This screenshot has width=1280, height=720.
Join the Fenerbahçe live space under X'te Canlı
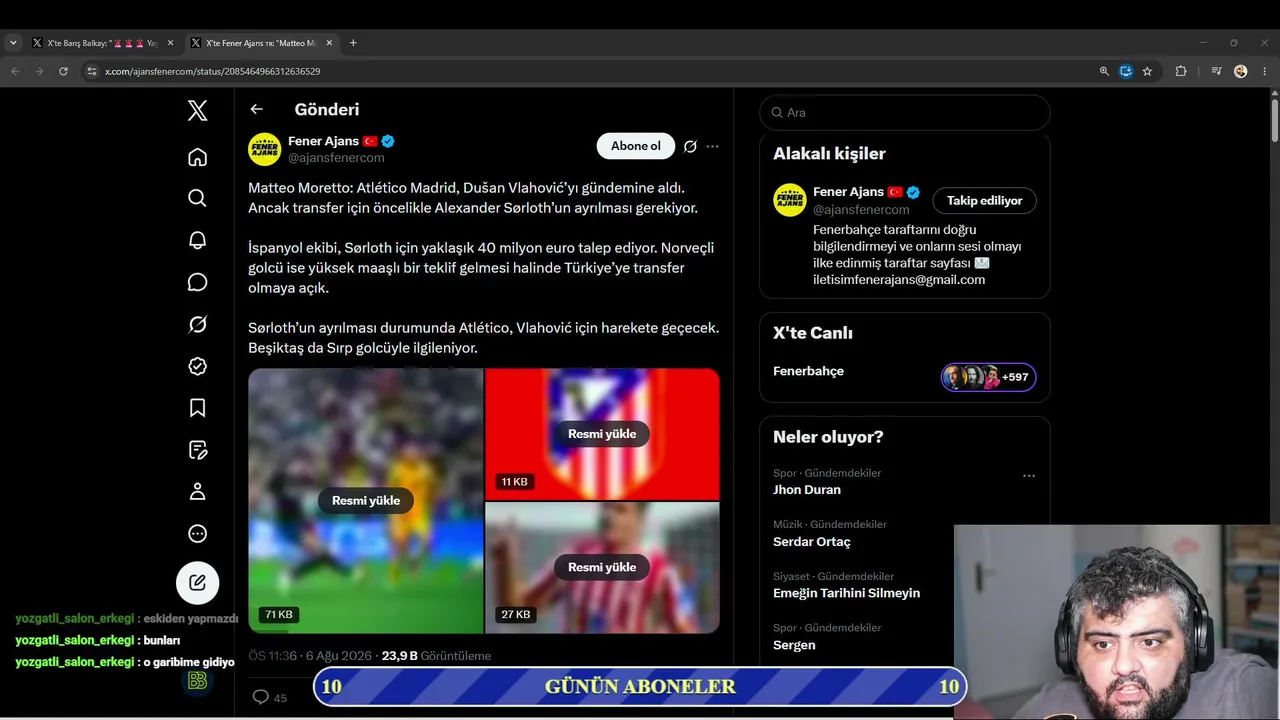pyautogui.click(x=809, y=371)
